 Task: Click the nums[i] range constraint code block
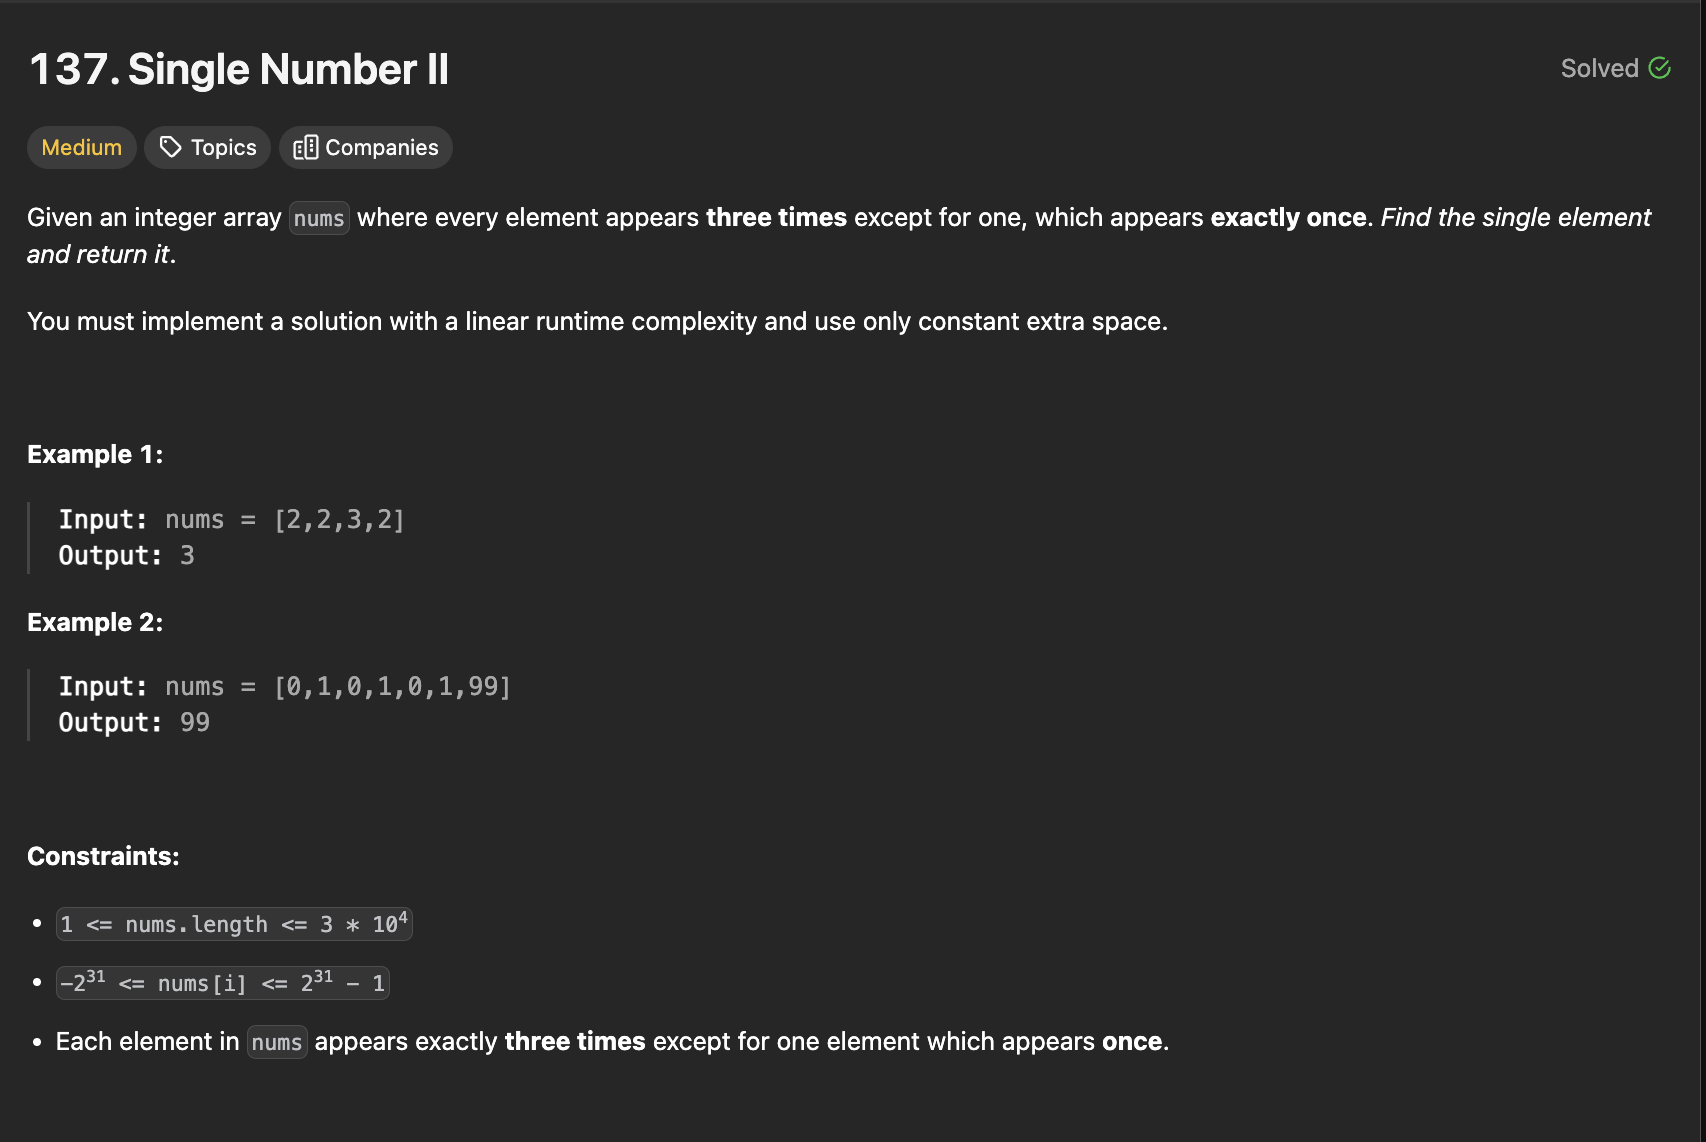(223, 982)
